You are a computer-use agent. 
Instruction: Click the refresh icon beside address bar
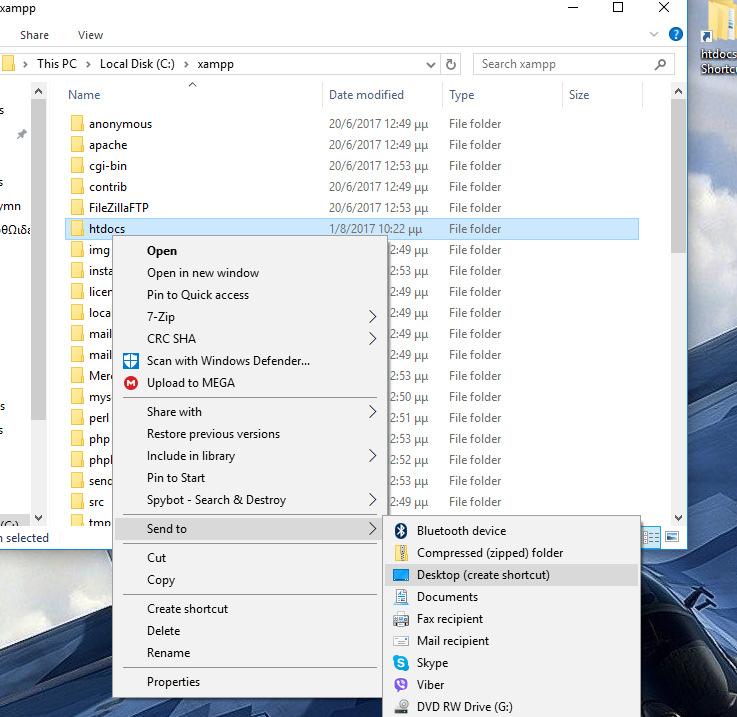pyautogui.click(x=450, y=64)
